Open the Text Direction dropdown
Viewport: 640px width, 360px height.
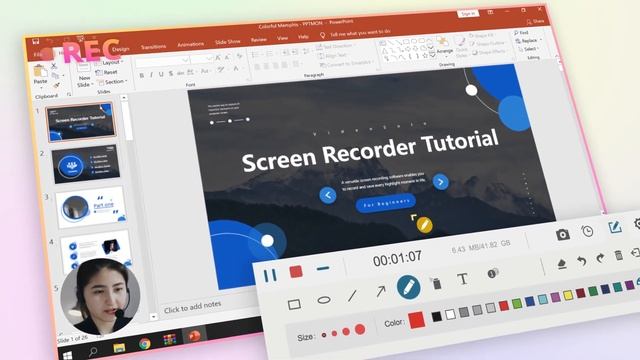[x=336, y=47]
